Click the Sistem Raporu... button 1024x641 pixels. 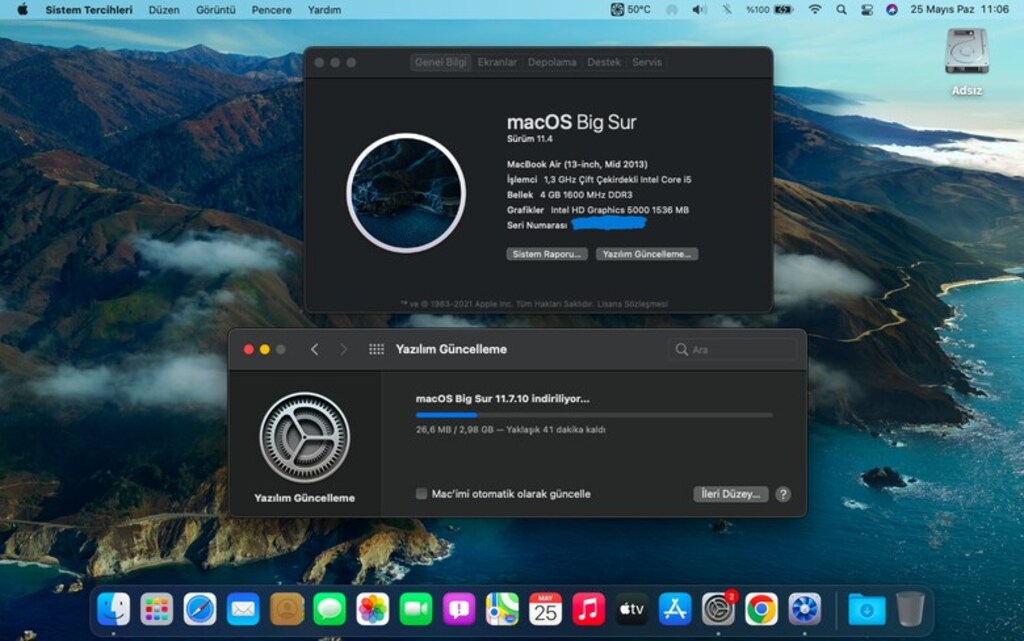coord(547,254)
